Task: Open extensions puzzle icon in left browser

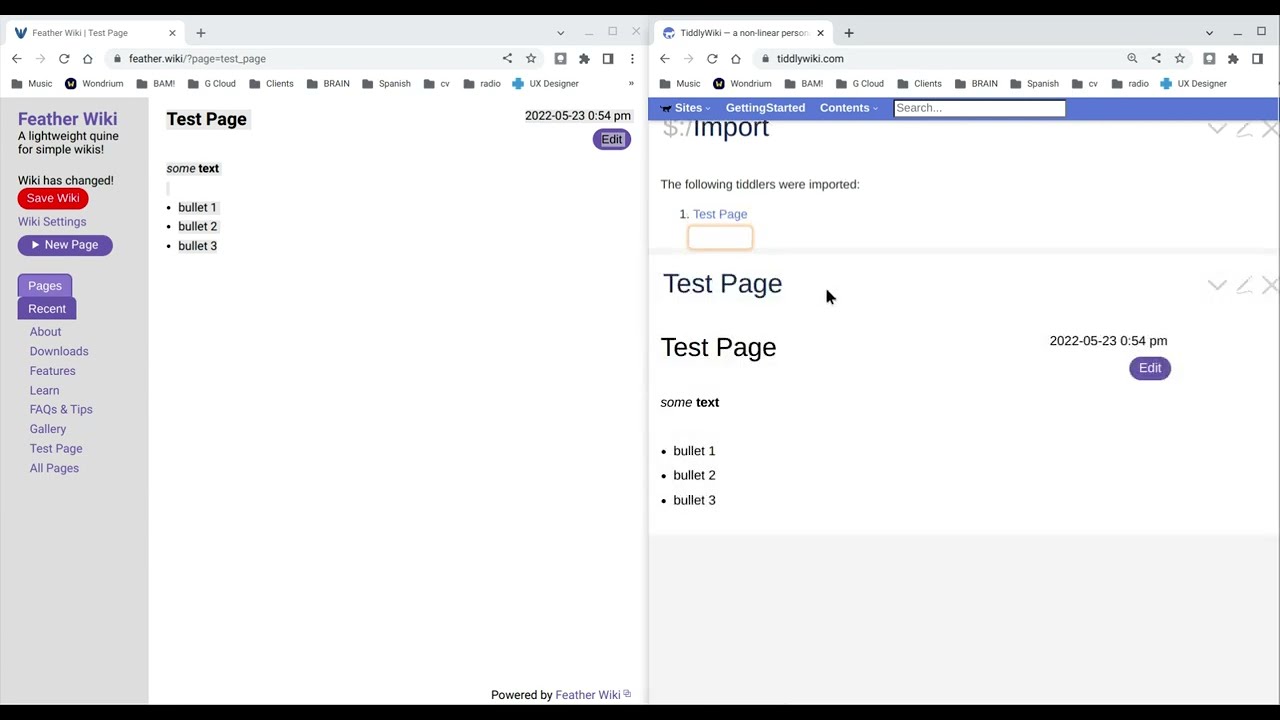Action: [x=584, y=59]
